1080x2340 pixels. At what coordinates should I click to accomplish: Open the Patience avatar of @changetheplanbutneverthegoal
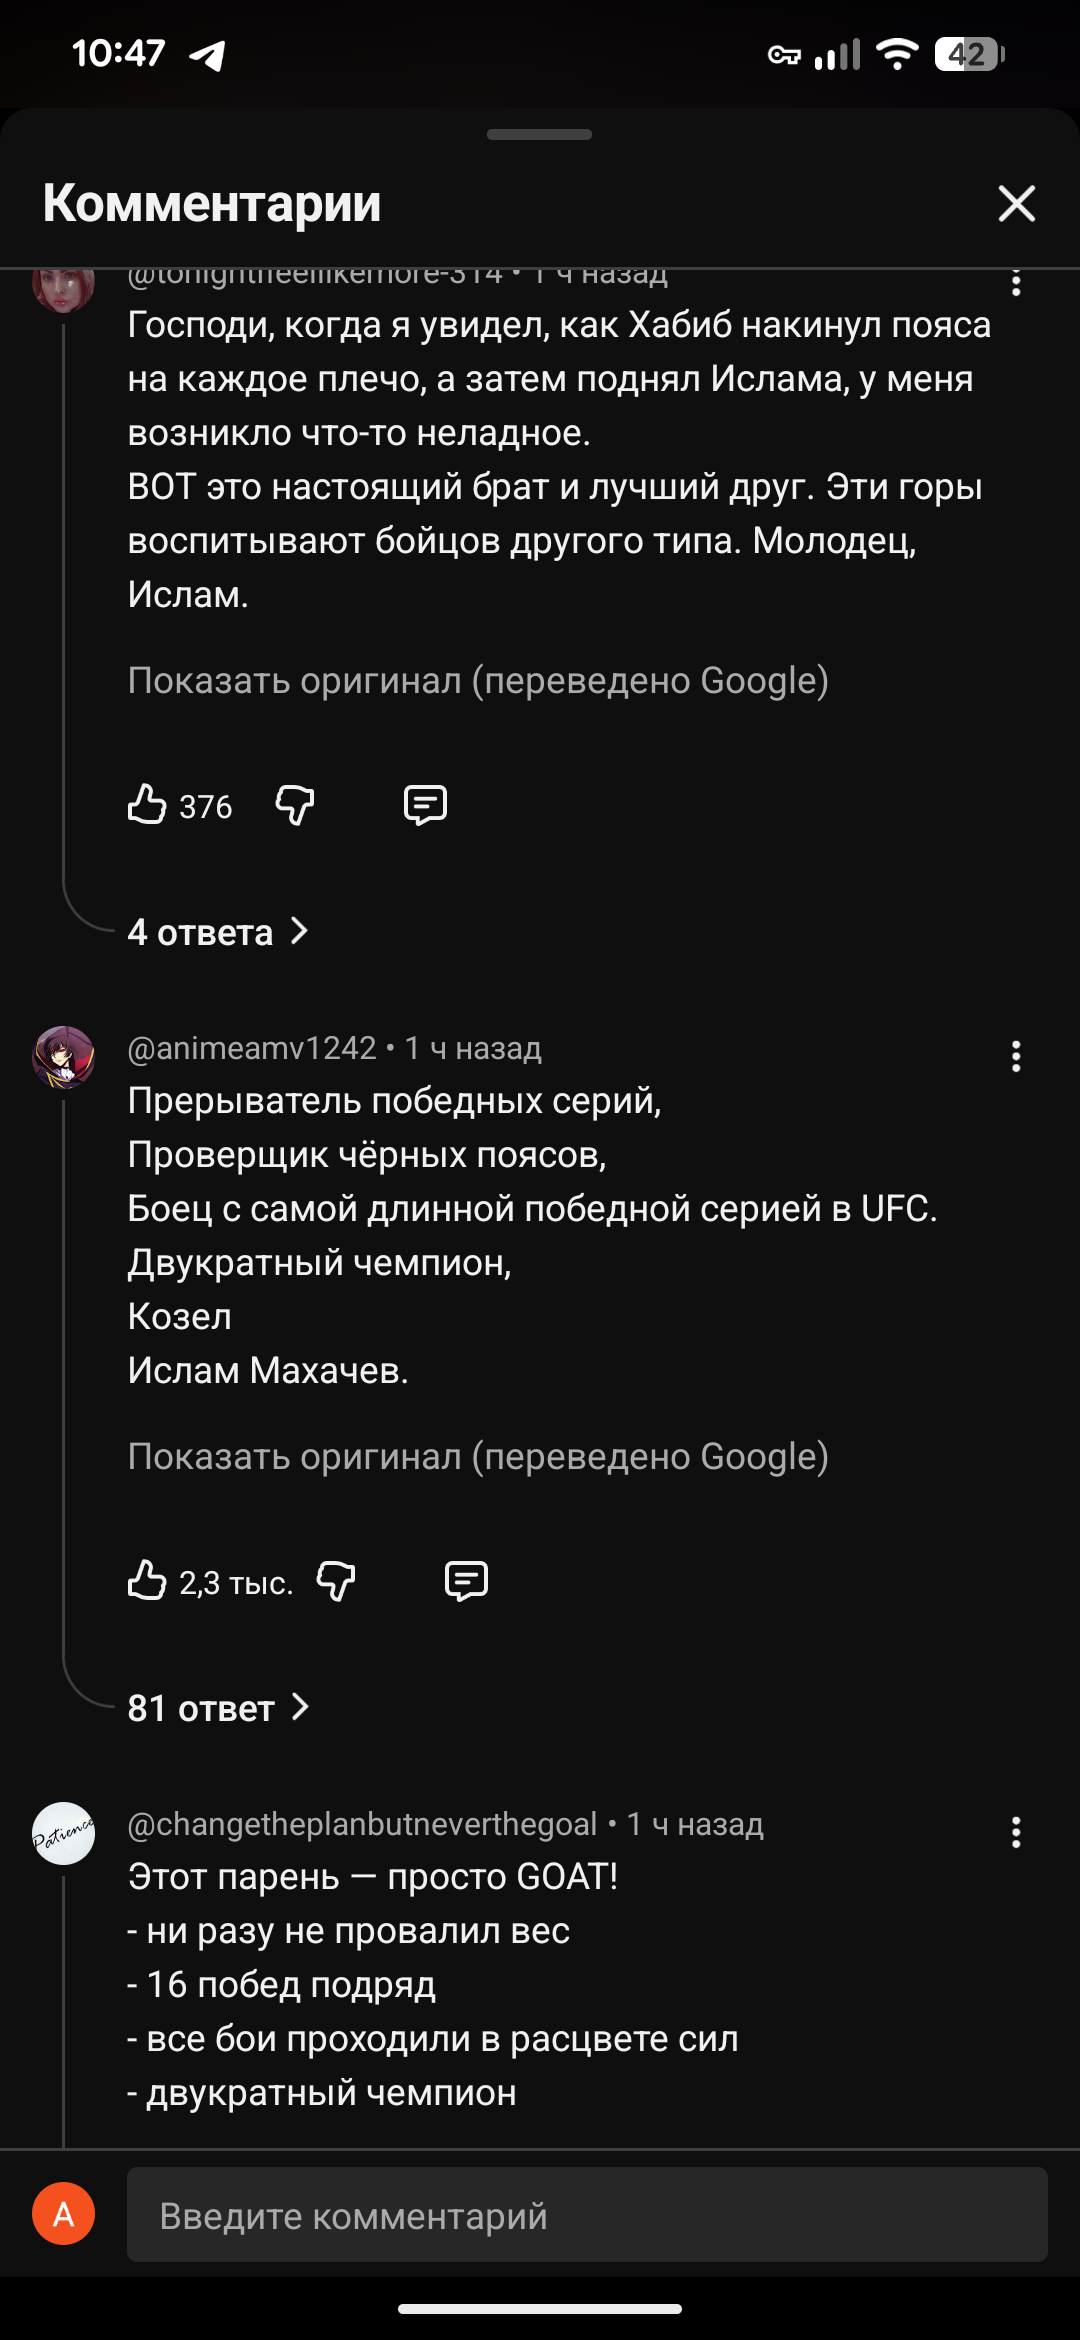pos(63,1833)
